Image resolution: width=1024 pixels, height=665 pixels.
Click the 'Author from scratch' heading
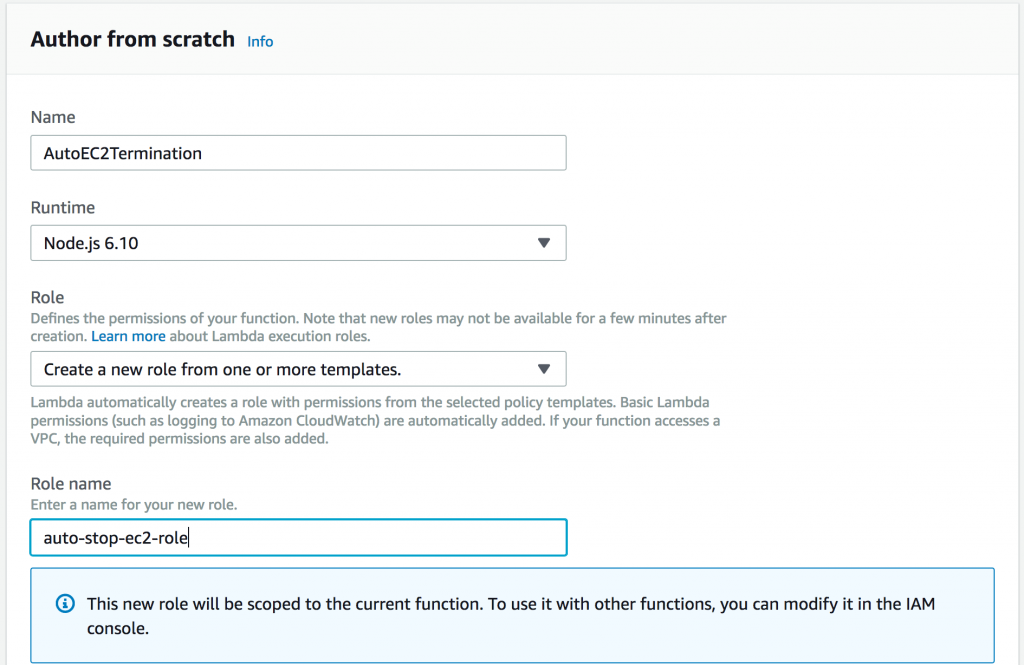133,39
